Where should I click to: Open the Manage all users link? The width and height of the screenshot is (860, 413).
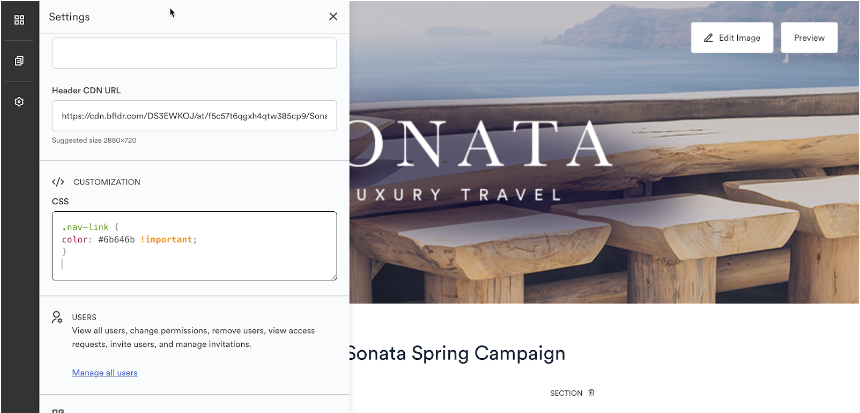105,373
